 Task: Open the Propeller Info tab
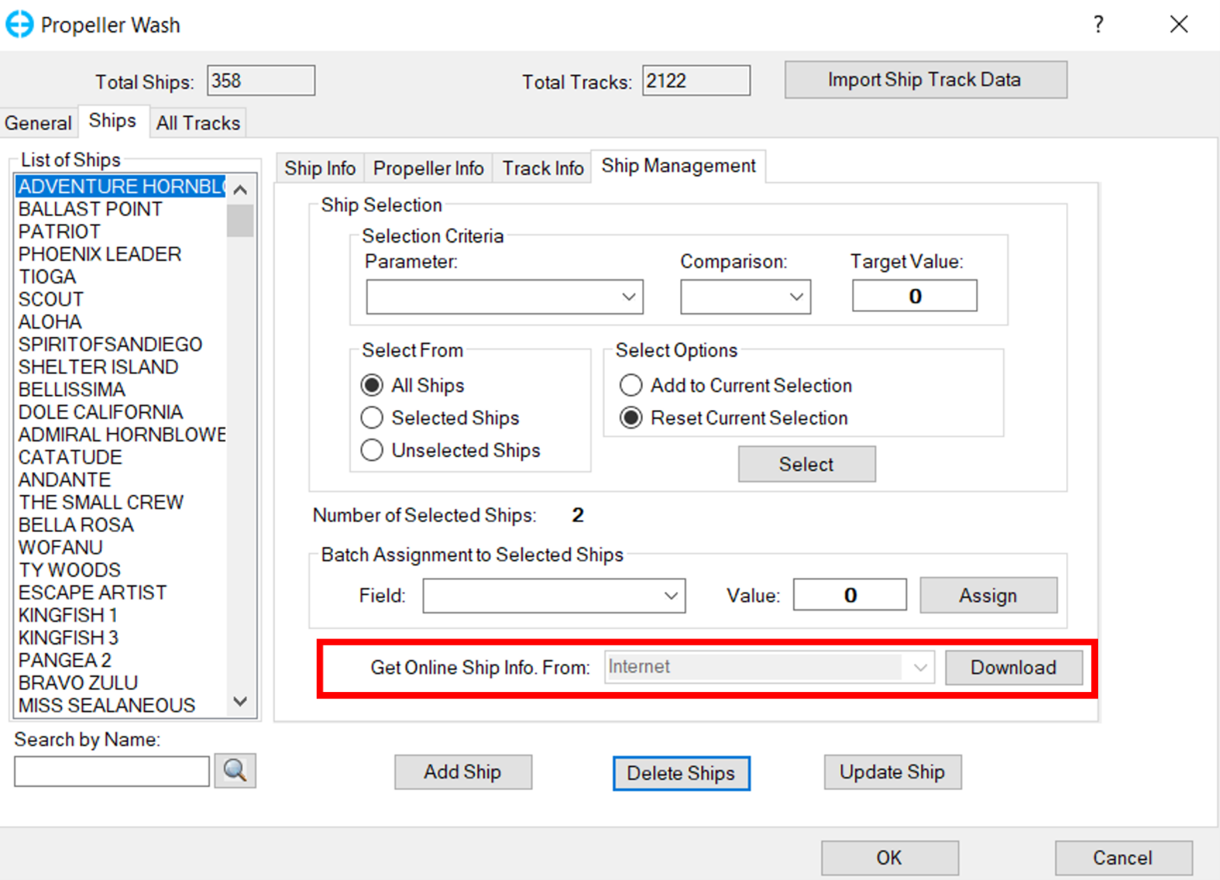click(428, 167)
